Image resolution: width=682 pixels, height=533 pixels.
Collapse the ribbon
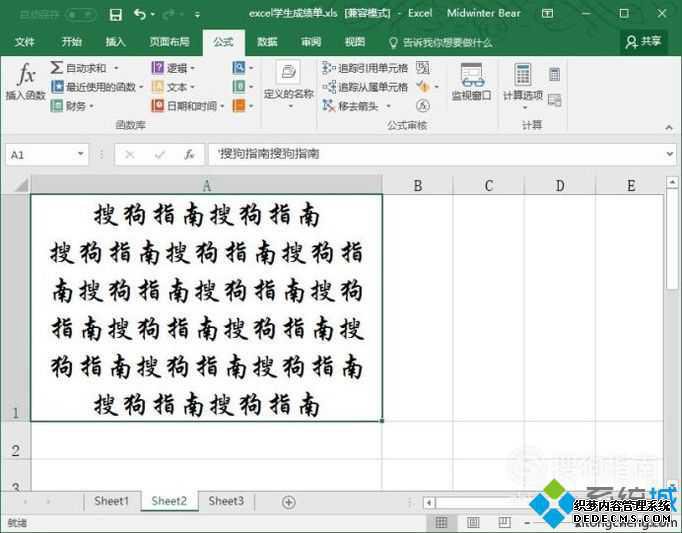669,127
